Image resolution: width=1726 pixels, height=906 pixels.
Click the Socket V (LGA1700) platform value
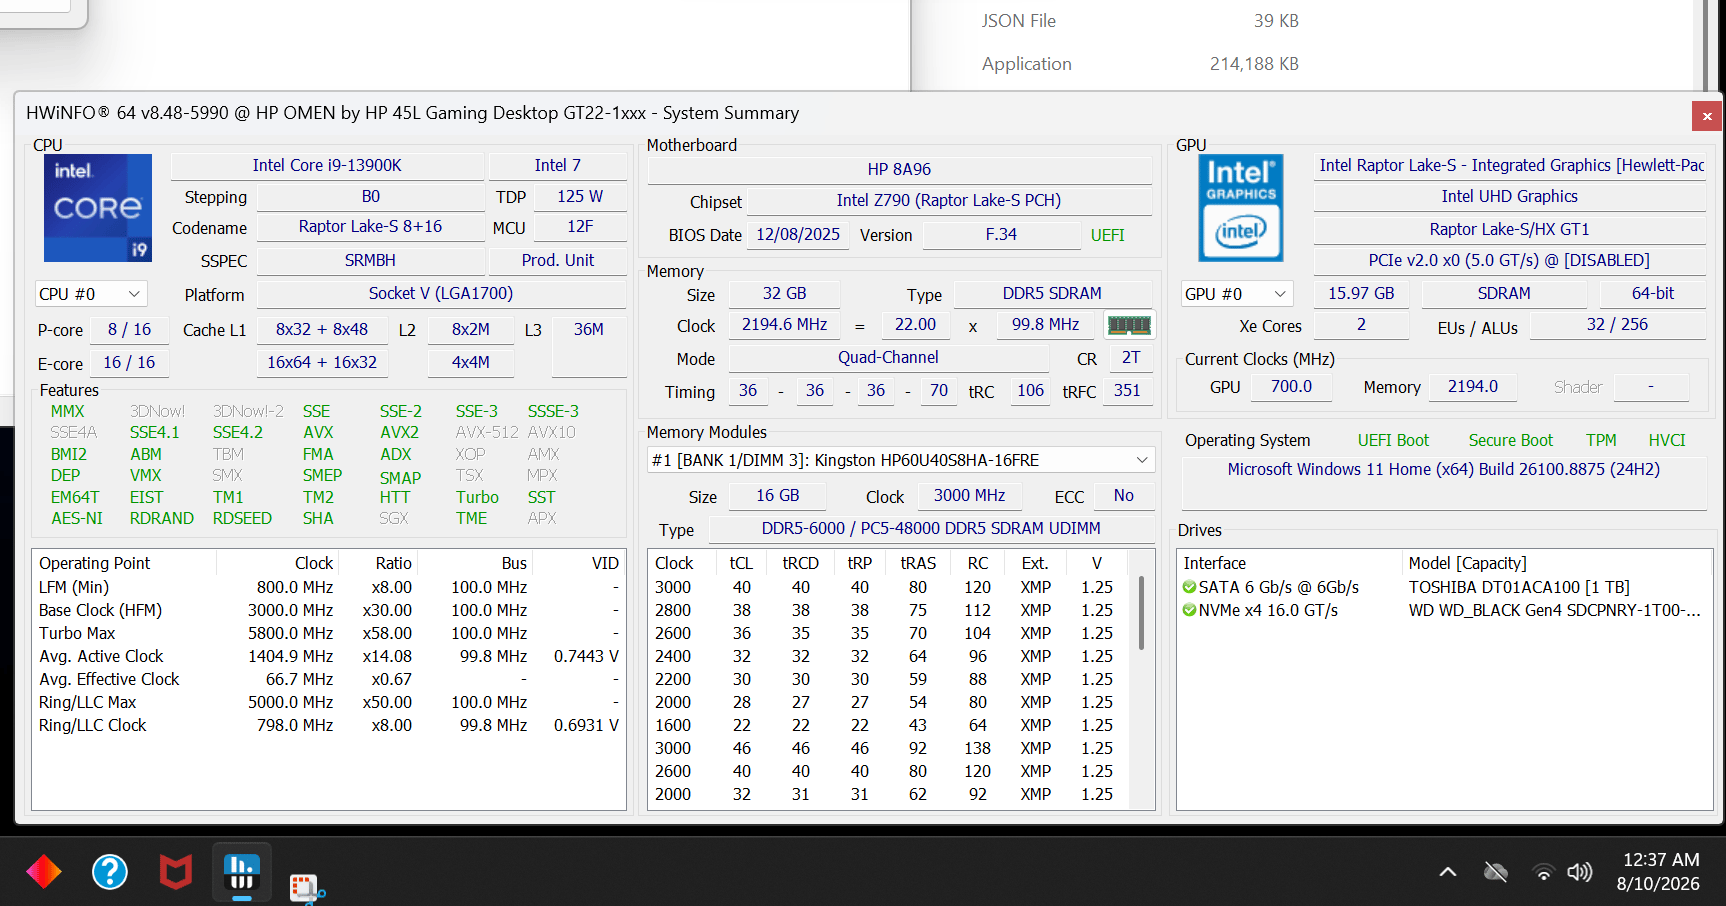[x=441, y=294]
